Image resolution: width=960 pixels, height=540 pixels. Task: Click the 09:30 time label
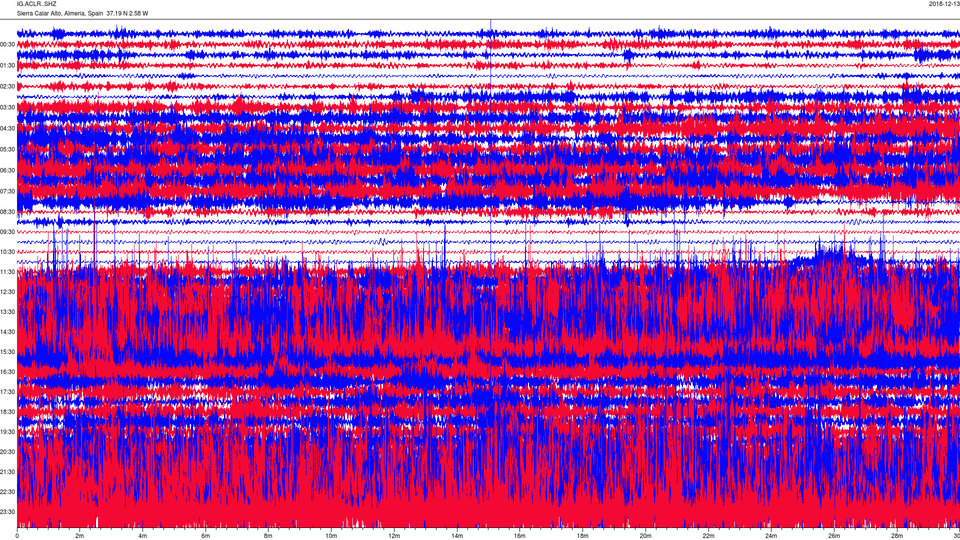coord(7,232)
